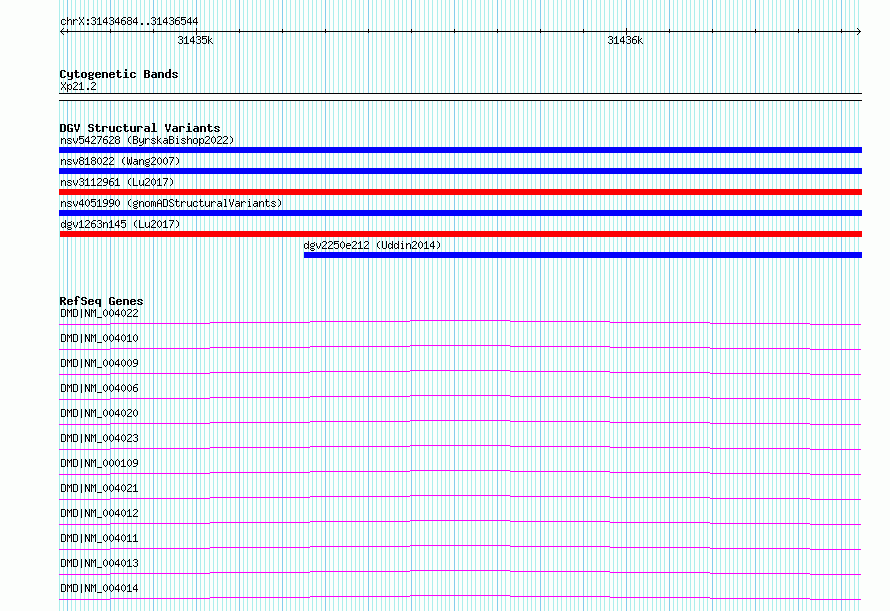The height and width of the screenshot is (611, 890).
Task: Click the DMD|NM_004011 transcript label
Action: click(x=99, y=538)
